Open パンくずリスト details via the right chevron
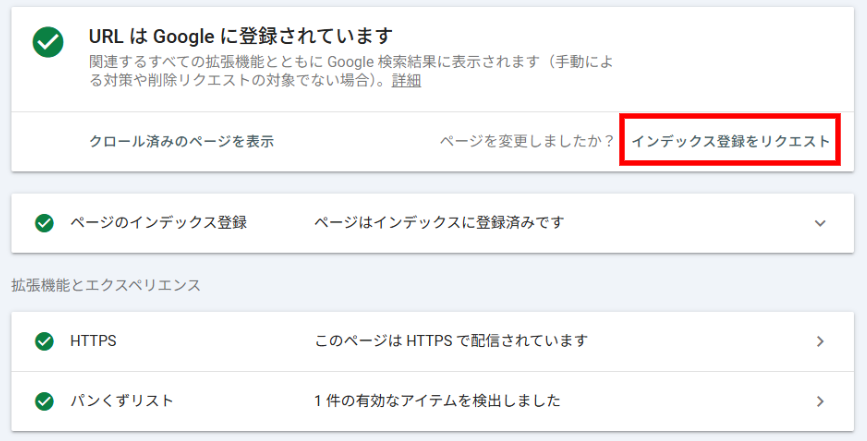Viewport: 867px width, 441px height. click(x=820, y=401)
